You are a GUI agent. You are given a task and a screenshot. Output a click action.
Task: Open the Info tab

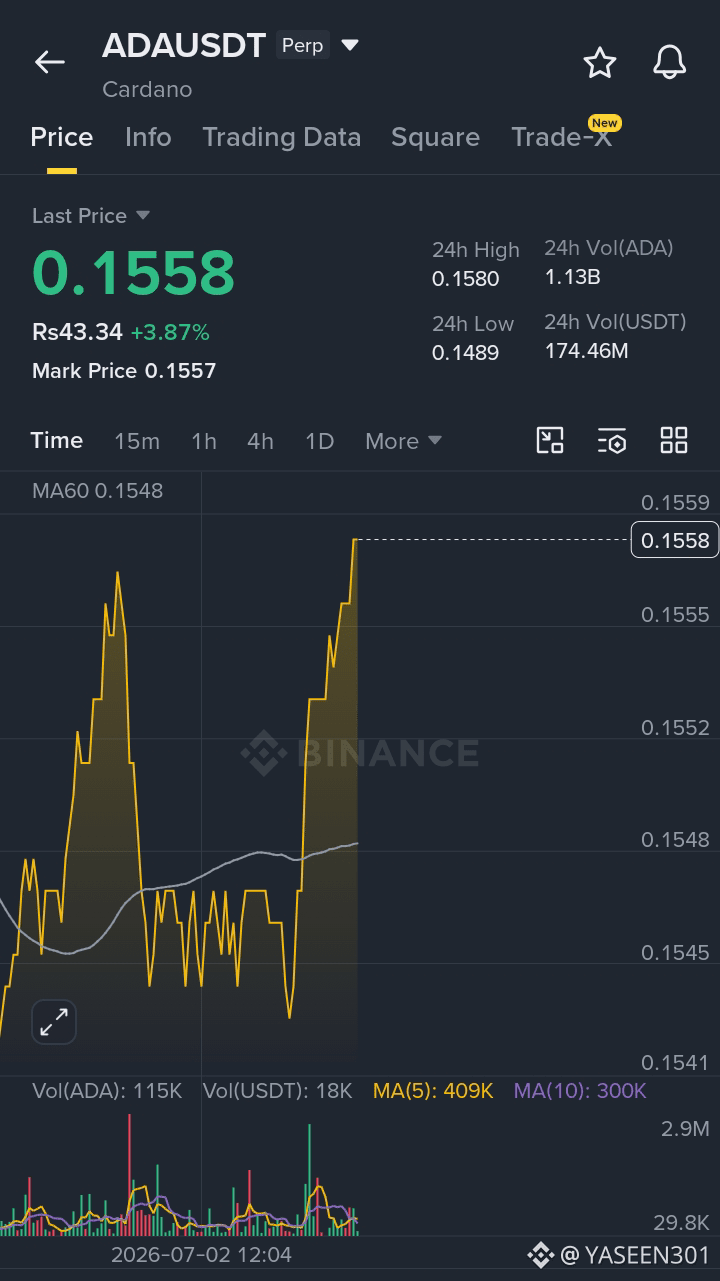tap(148, 137)
